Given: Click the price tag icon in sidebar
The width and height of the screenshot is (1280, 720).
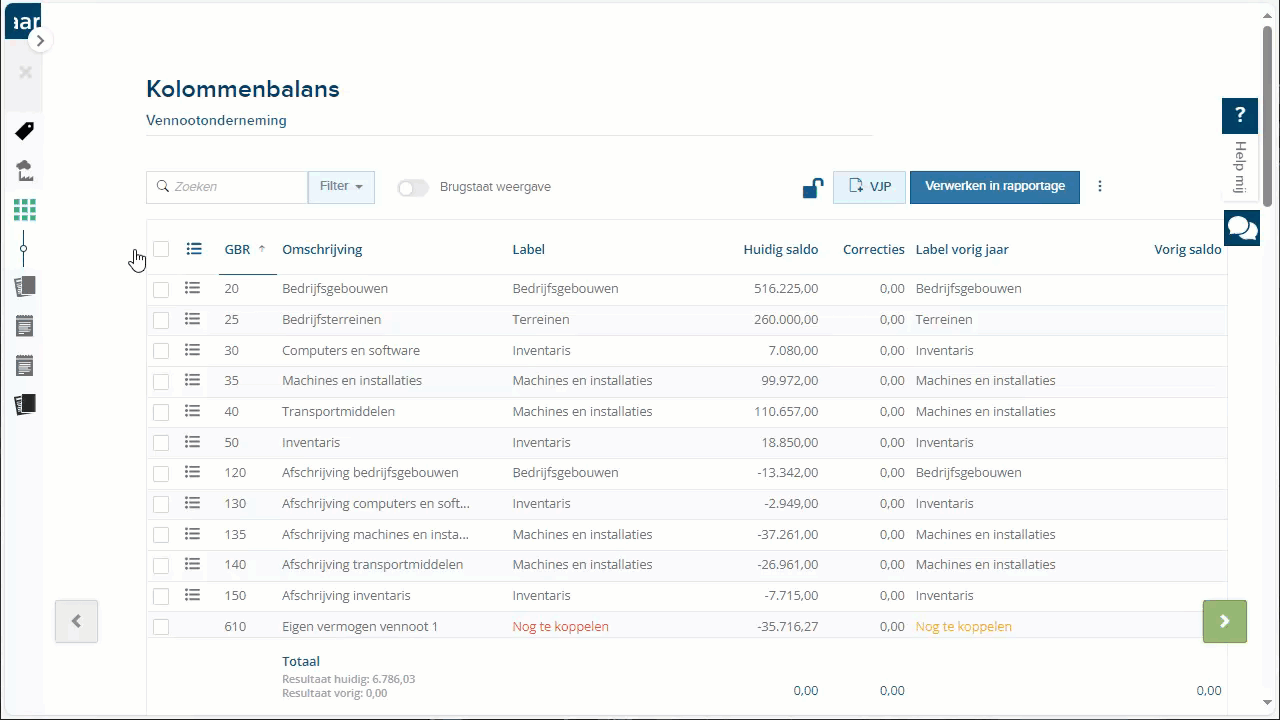Looking at the screenshot, I should click(25, 131).
